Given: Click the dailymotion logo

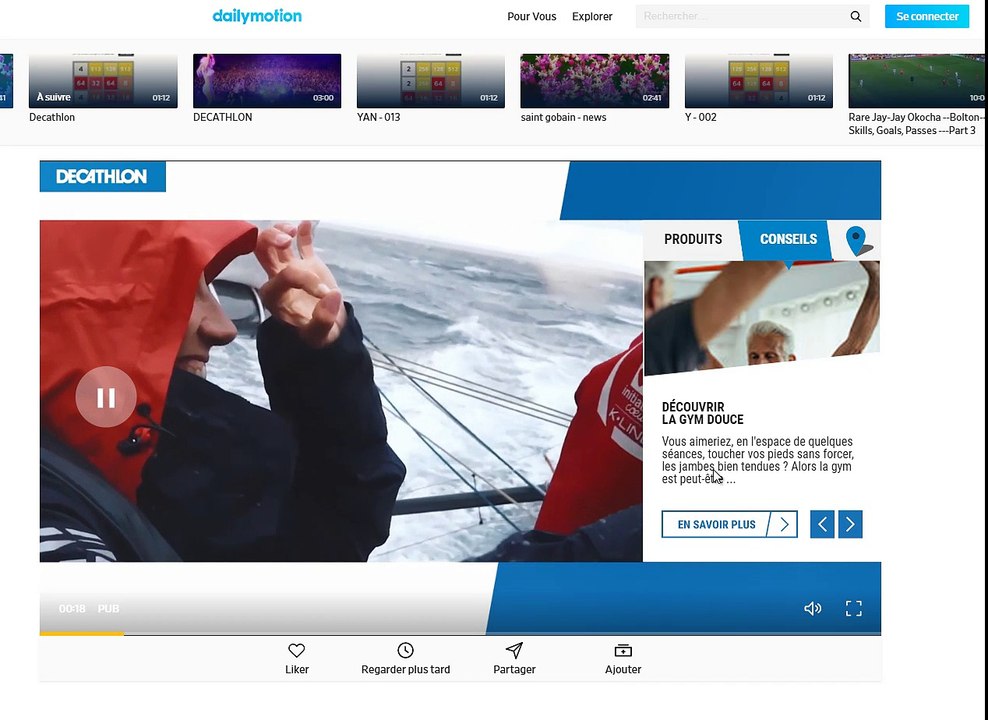Looking at the screenshot, I should pos(257,16).
